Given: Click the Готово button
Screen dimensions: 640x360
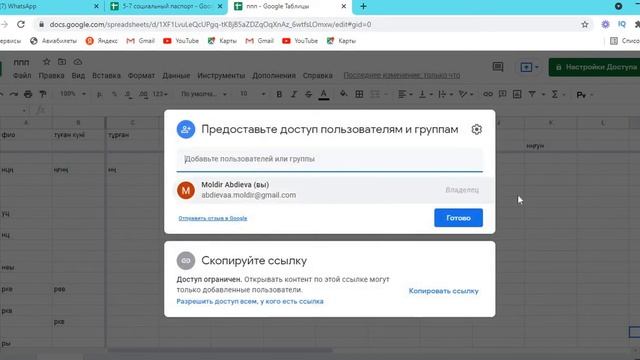Looking at the screenshot, I should click(458, 218).
